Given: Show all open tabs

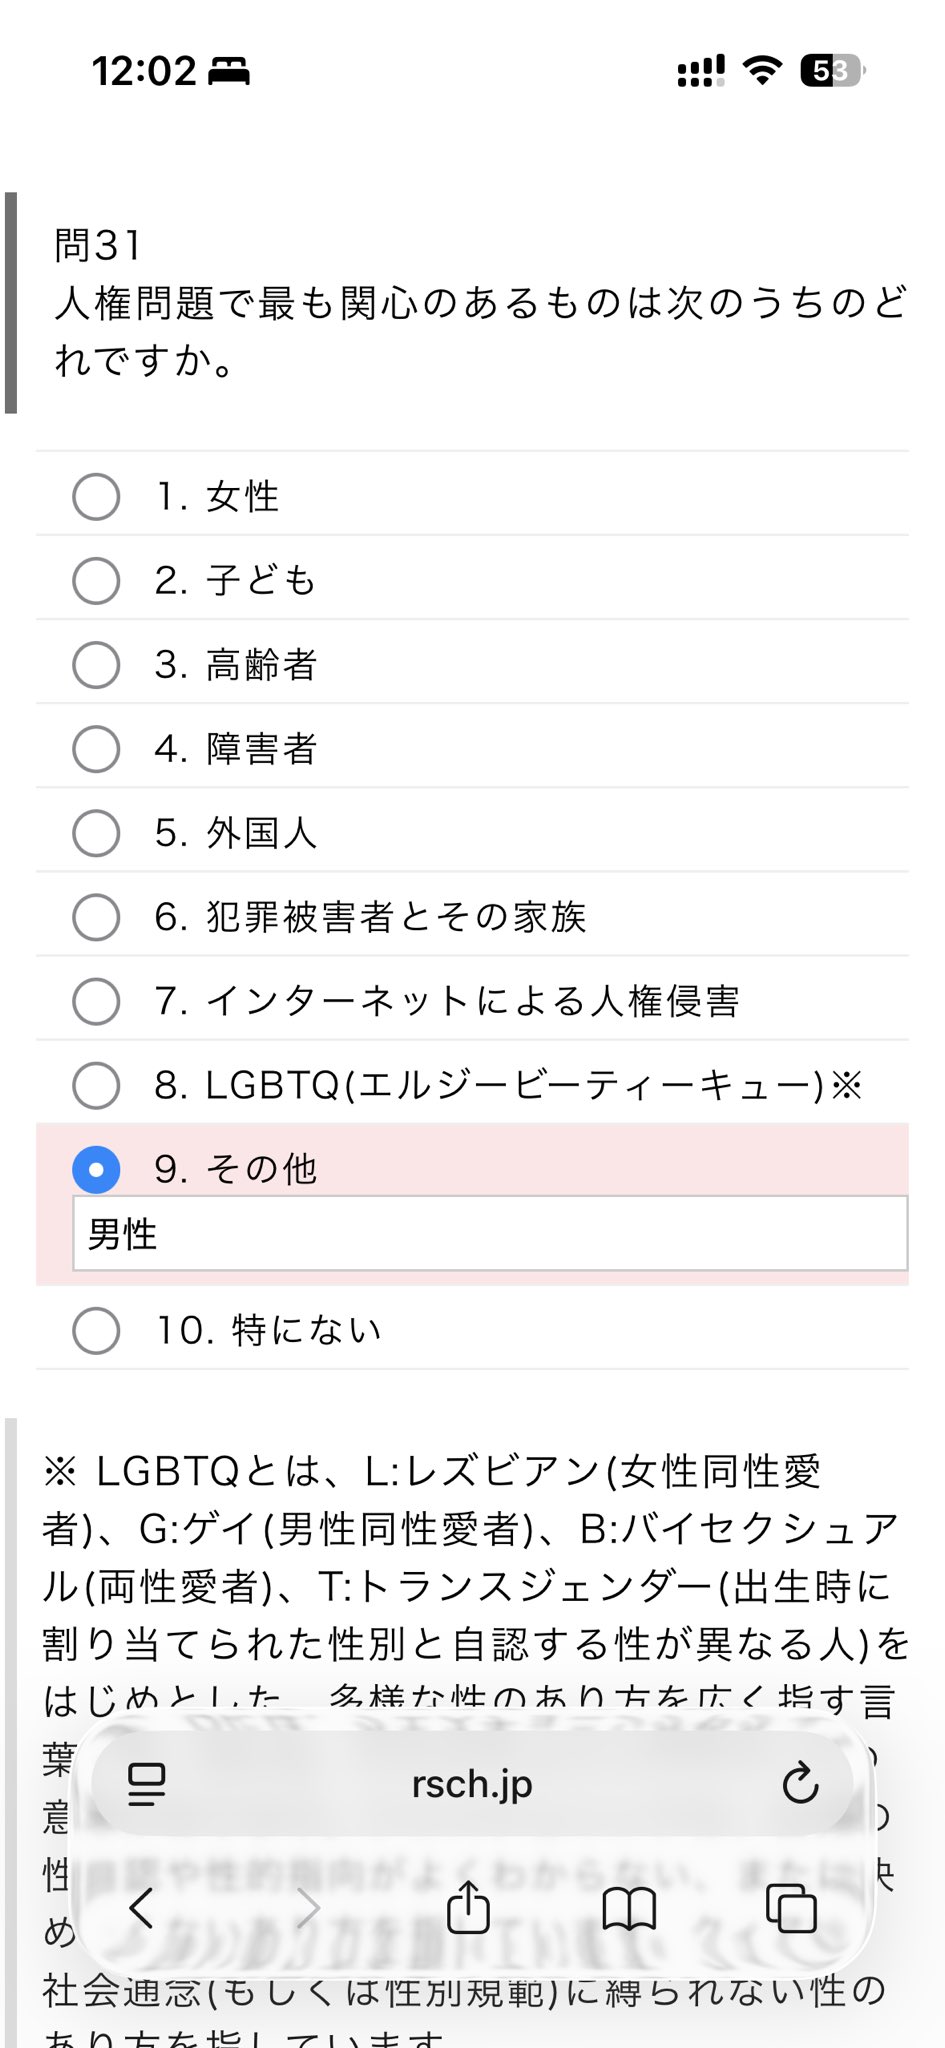Looking at the screenshot, I should (791, 1908).
